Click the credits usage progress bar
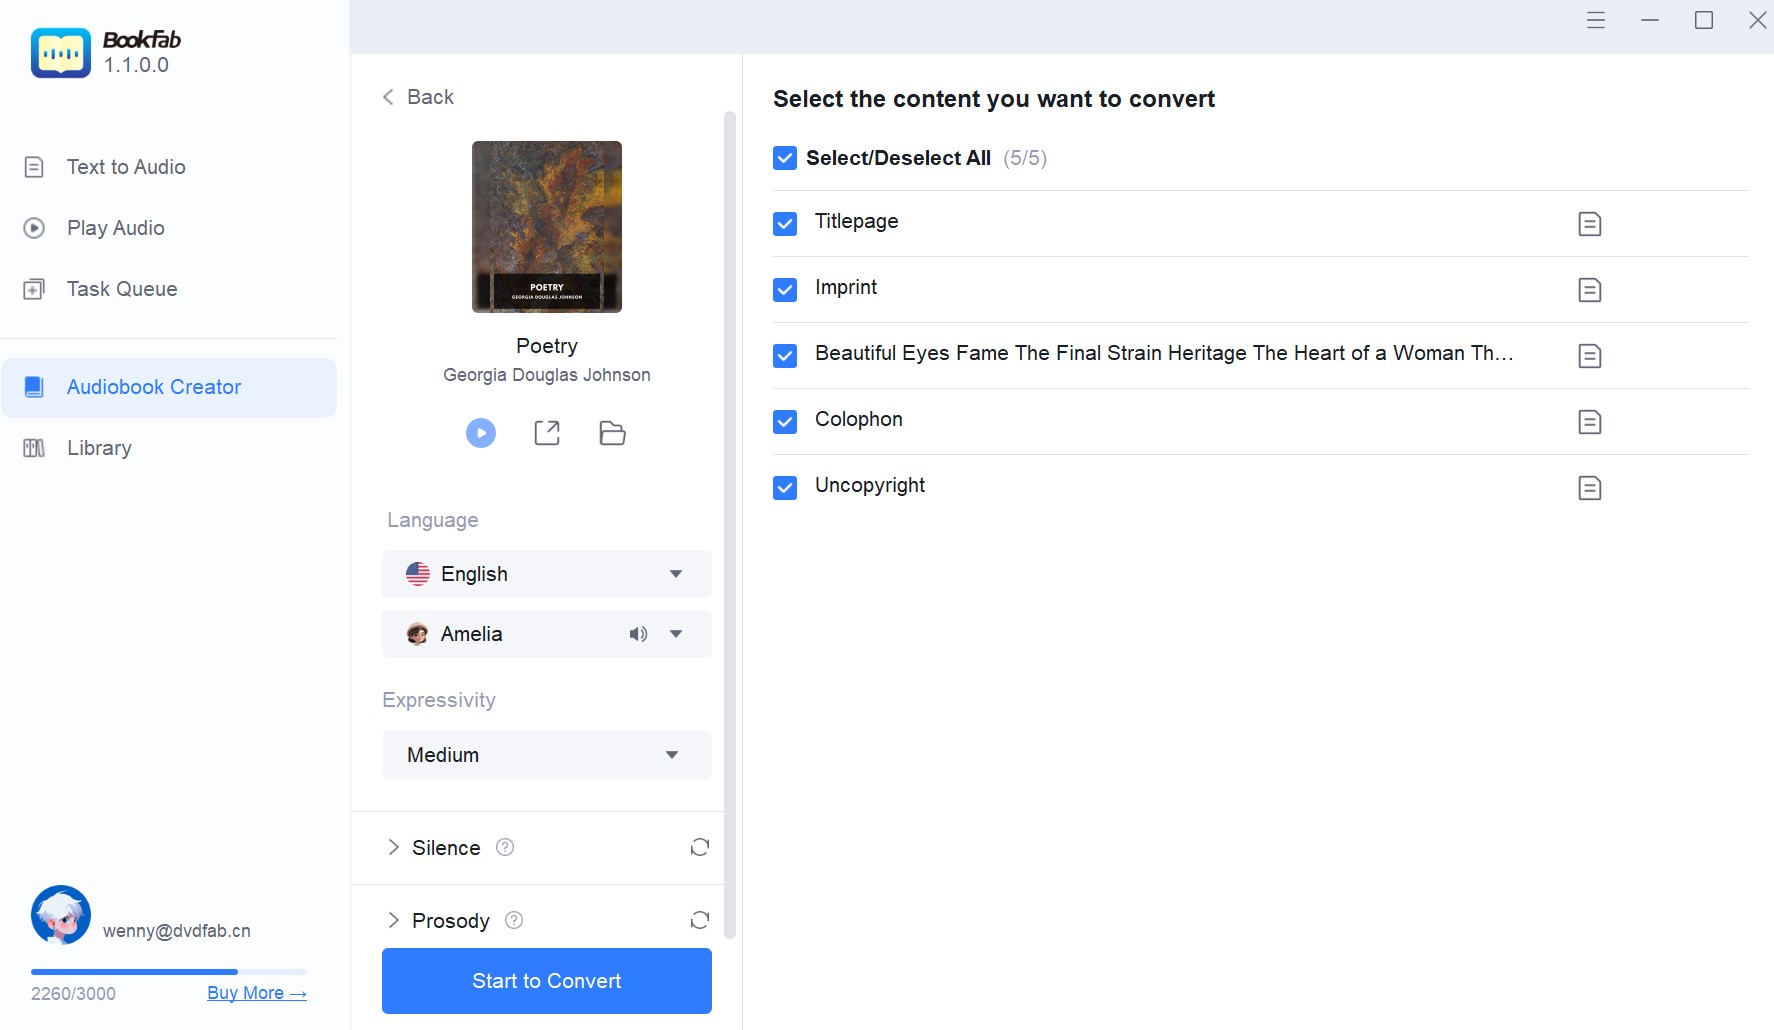Screen dimensions: 1774x1030 pyautogui.click(x=169, y=971)
